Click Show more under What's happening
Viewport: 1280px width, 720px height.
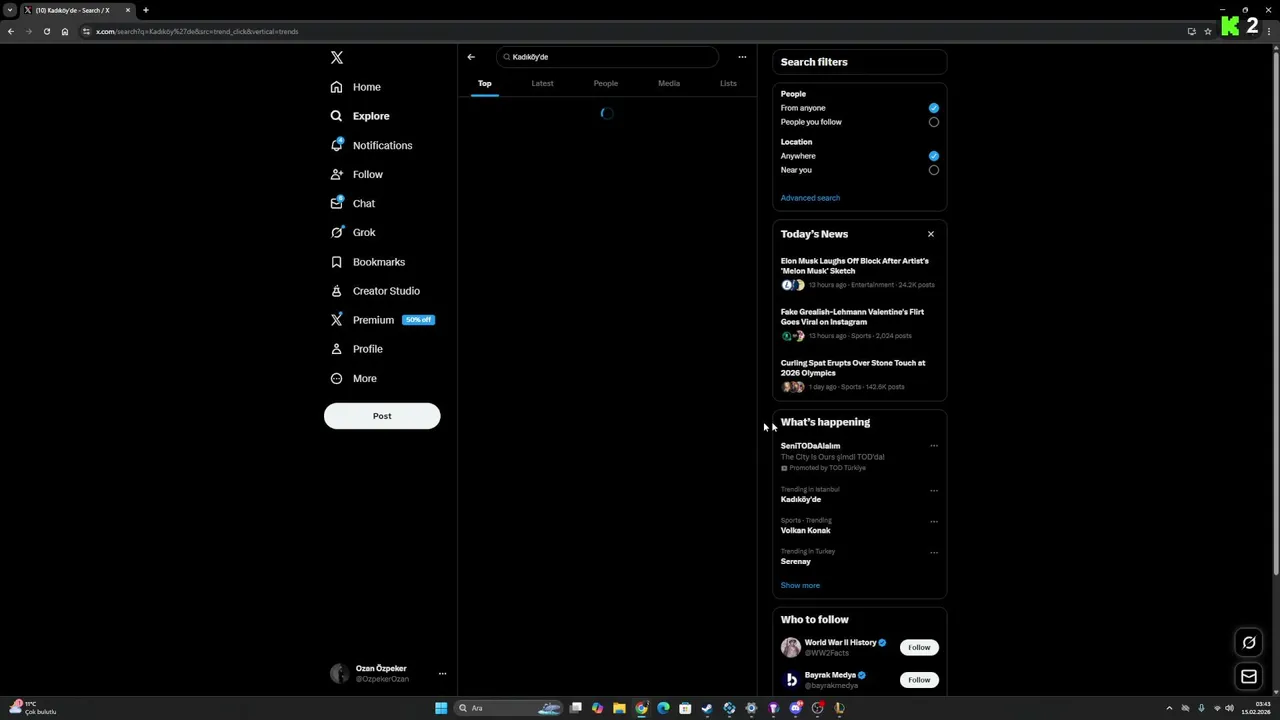pyautogui.click(x=800, y=586)
